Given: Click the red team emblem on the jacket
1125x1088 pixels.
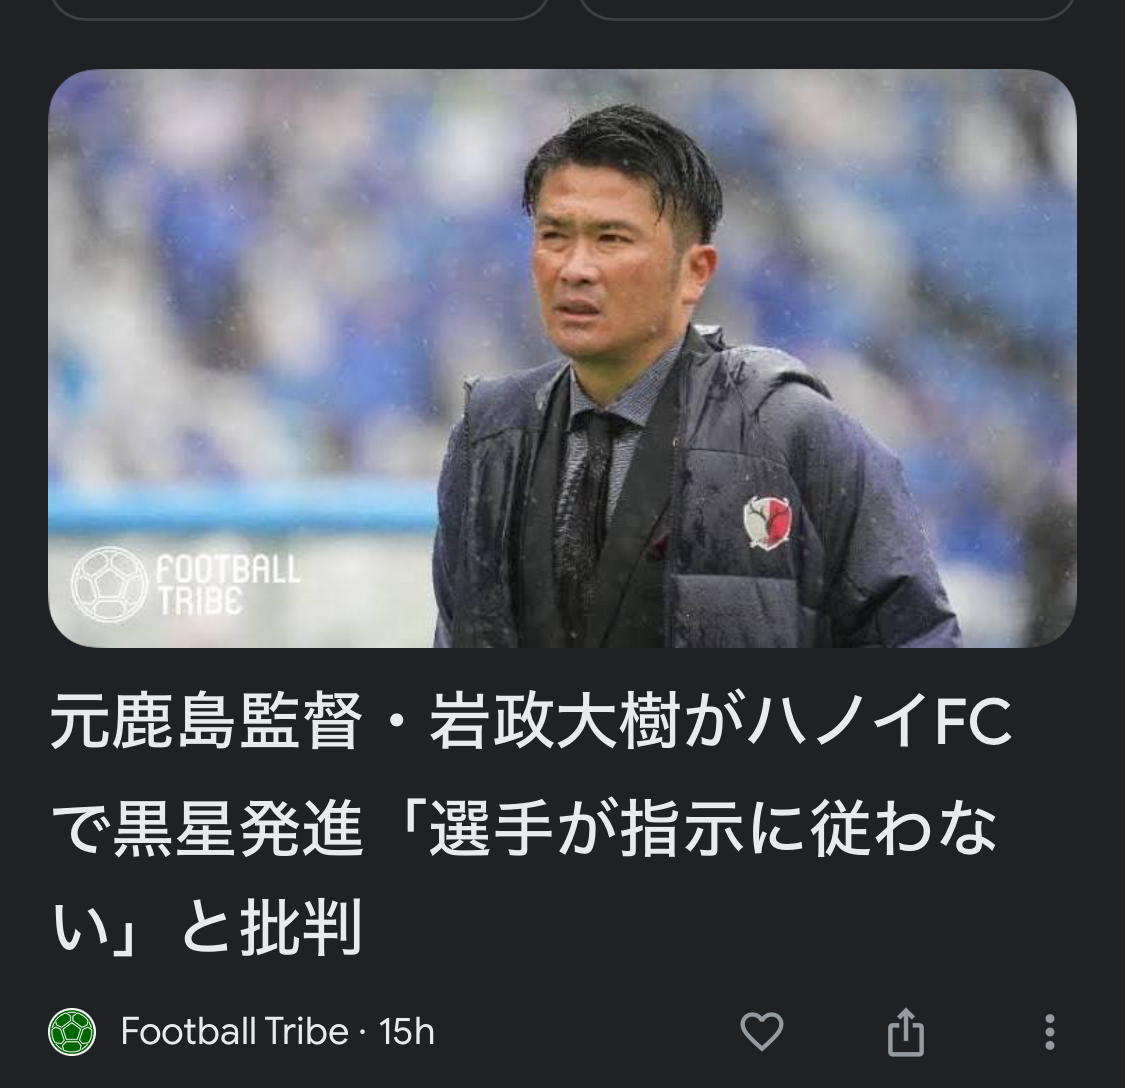Looking at the screenshot, I should coord(767,522).
